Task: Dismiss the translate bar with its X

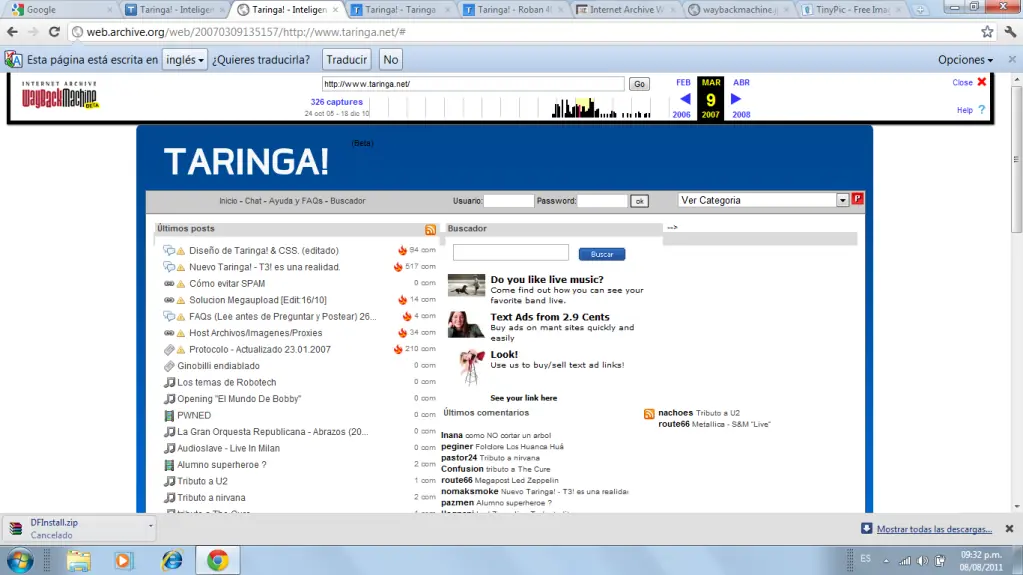Action: [1012, 59]
